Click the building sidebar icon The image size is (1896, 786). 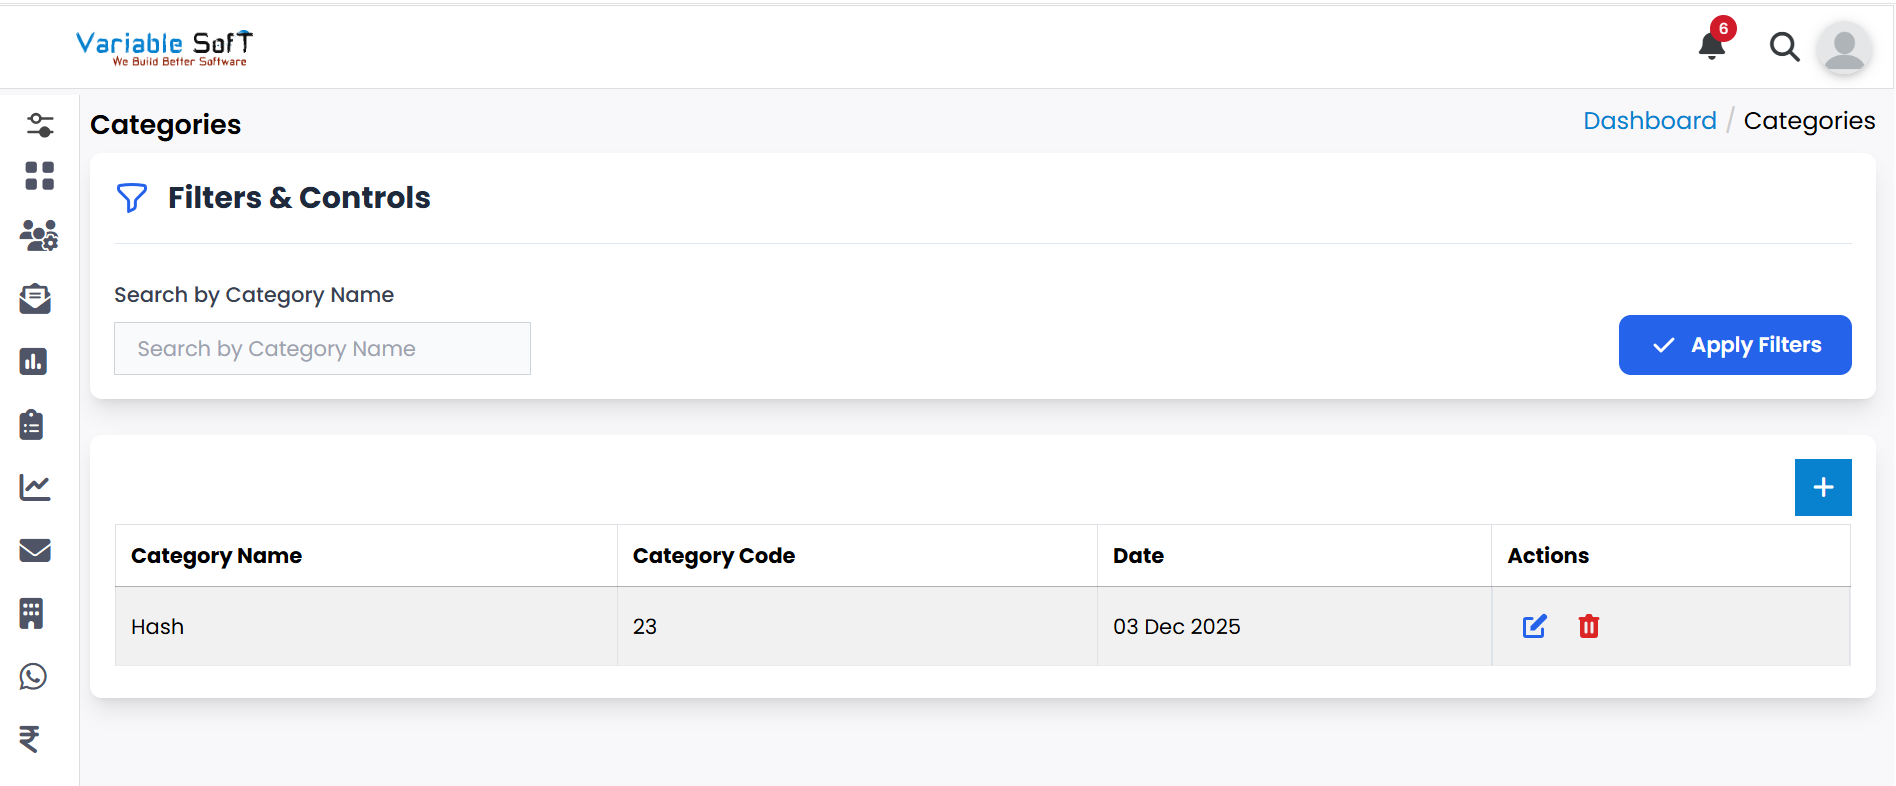tap(32, 613)
